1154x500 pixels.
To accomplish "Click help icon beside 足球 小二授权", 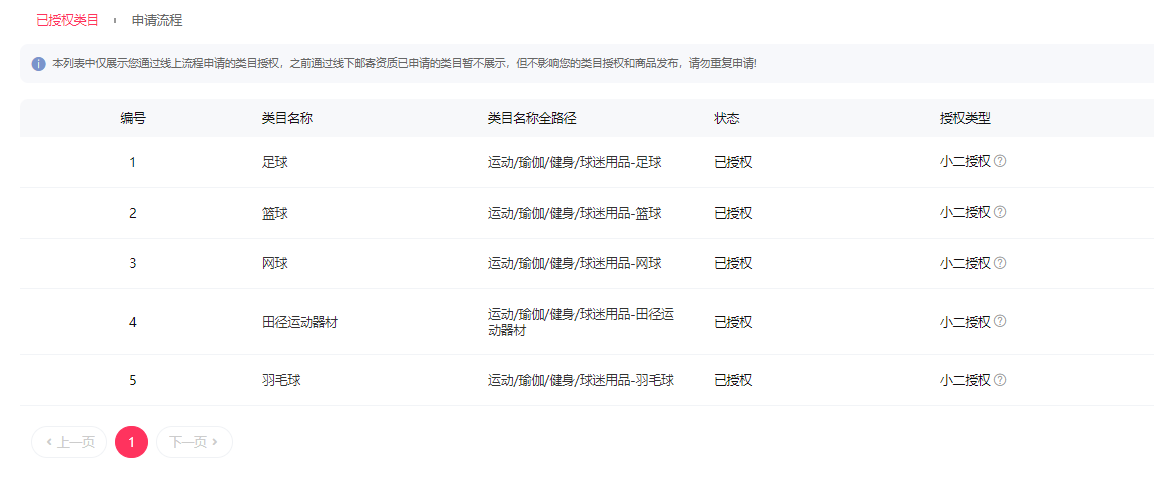I will [1000, 161].
